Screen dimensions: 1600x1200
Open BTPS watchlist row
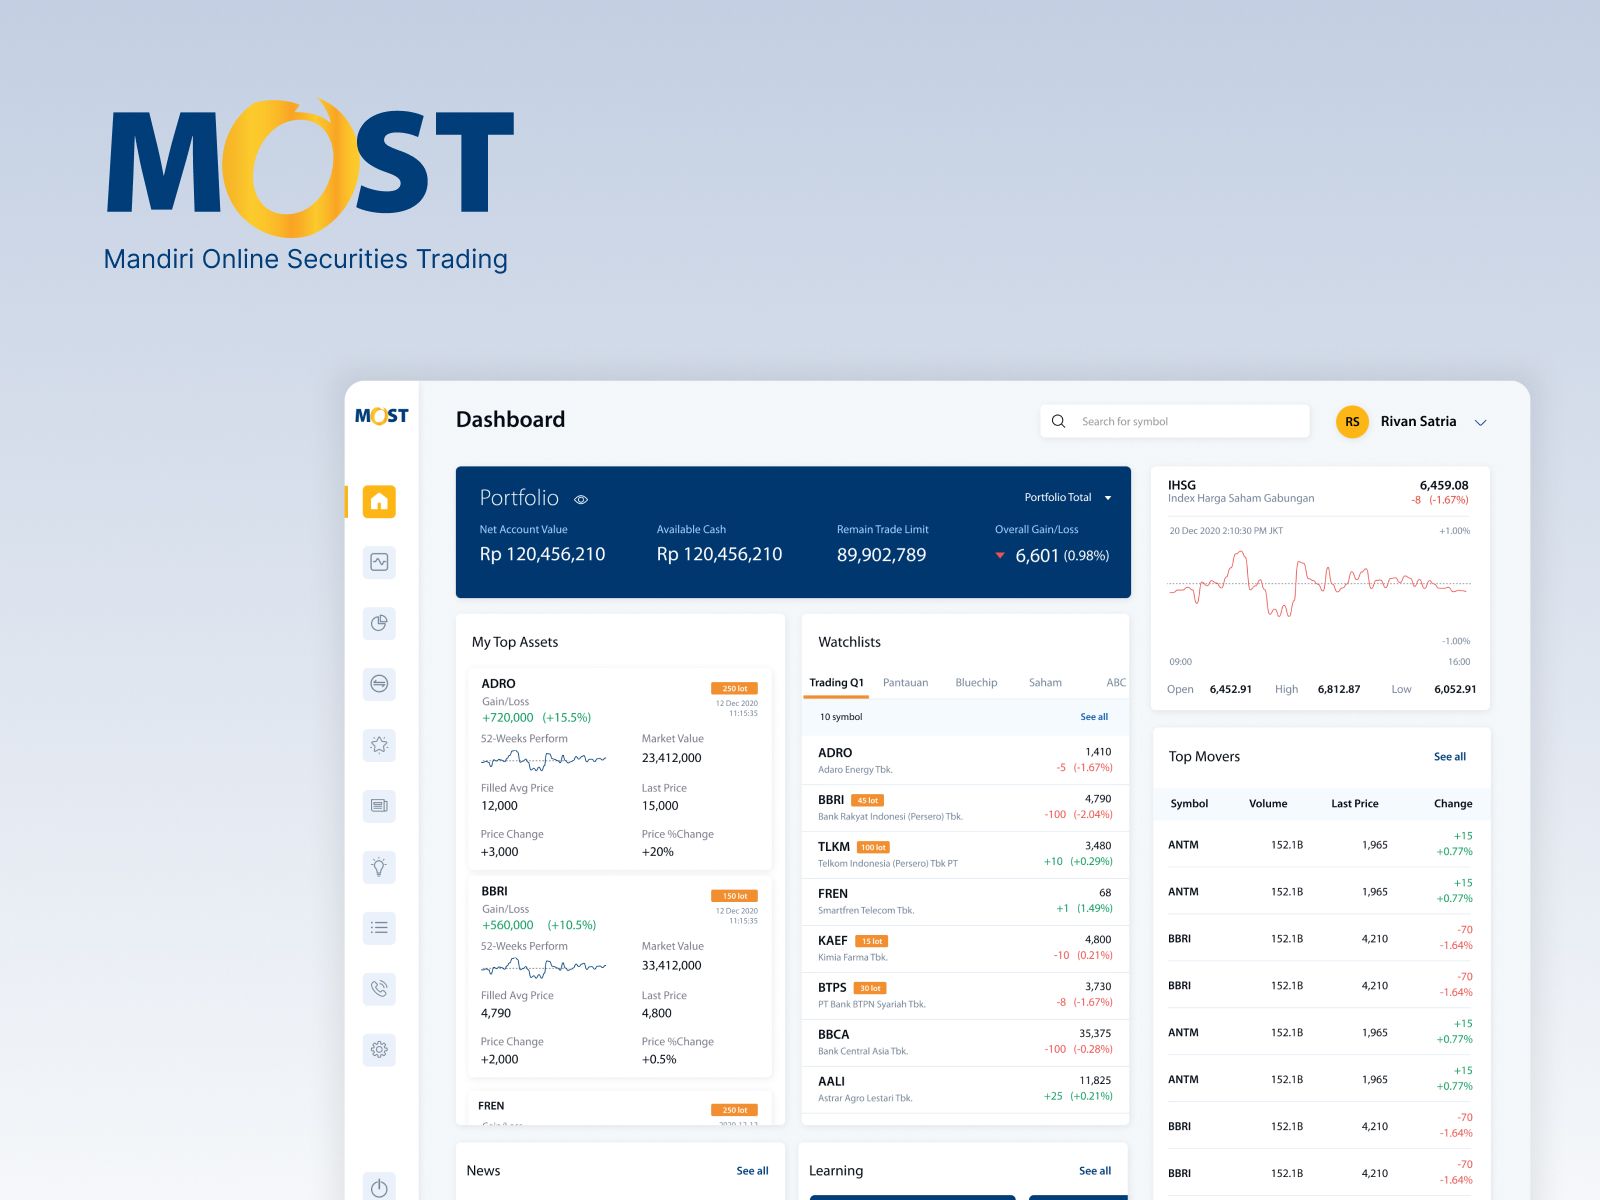click(x=965, y=995)
